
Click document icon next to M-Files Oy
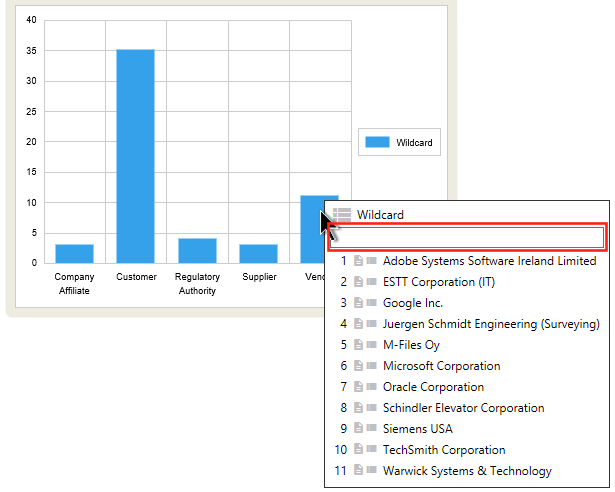tap(359, 345)
